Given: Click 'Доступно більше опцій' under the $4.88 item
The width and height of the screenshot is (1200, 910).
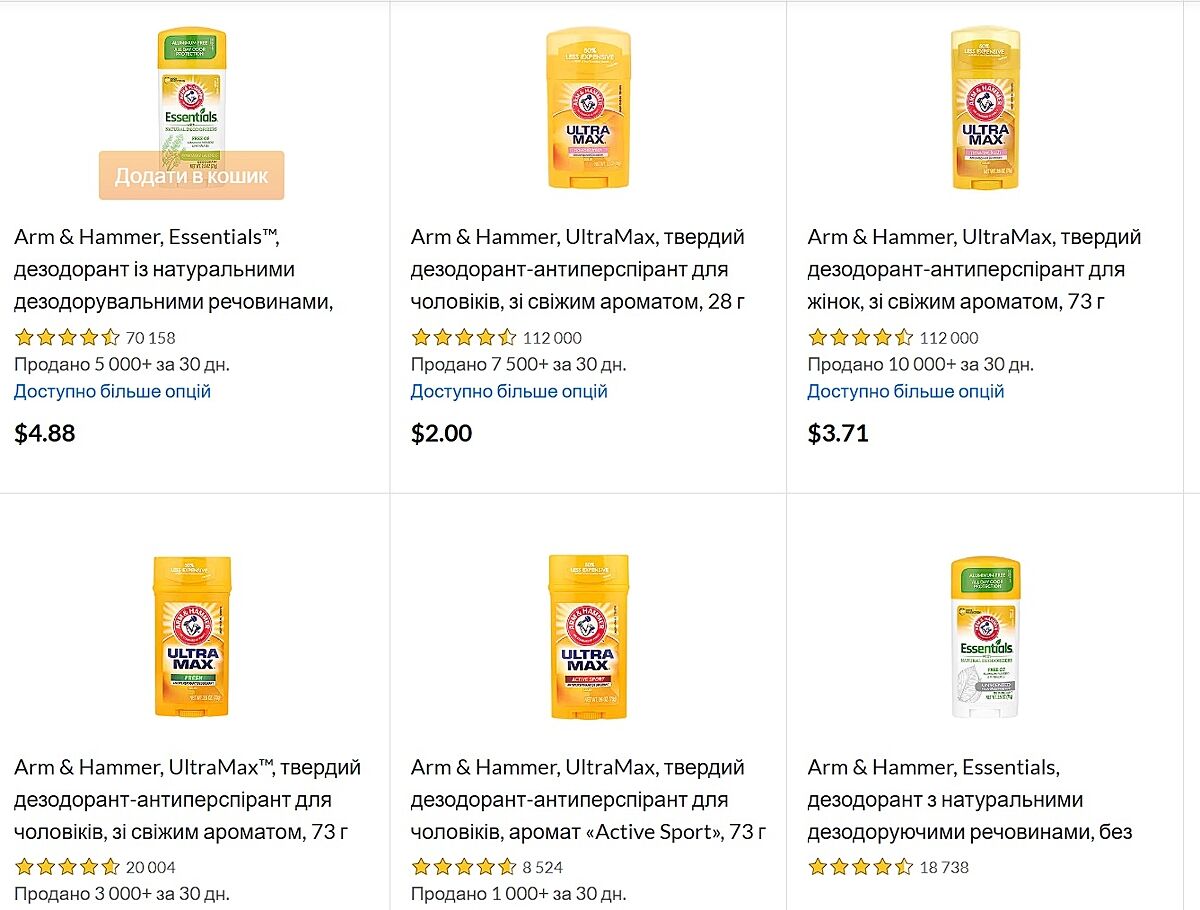Looking at the screenshot, I should 113,391.
